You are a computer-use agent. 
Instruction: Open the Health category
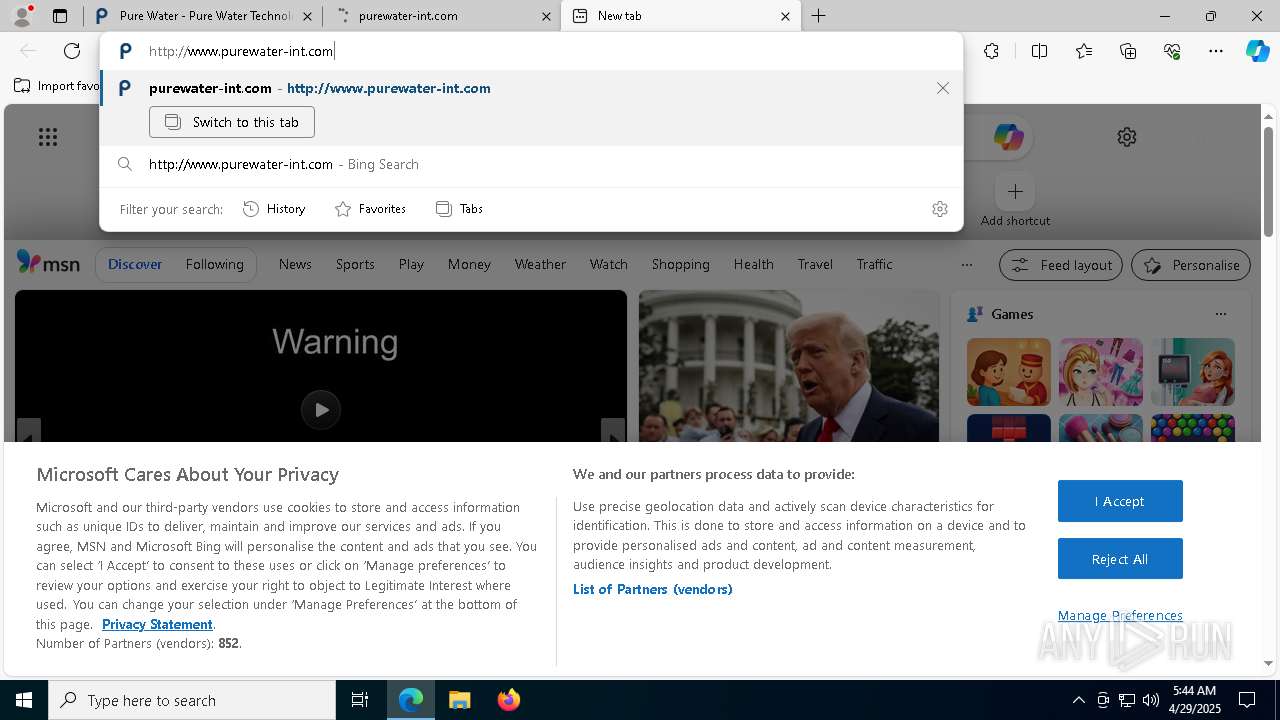753,264
